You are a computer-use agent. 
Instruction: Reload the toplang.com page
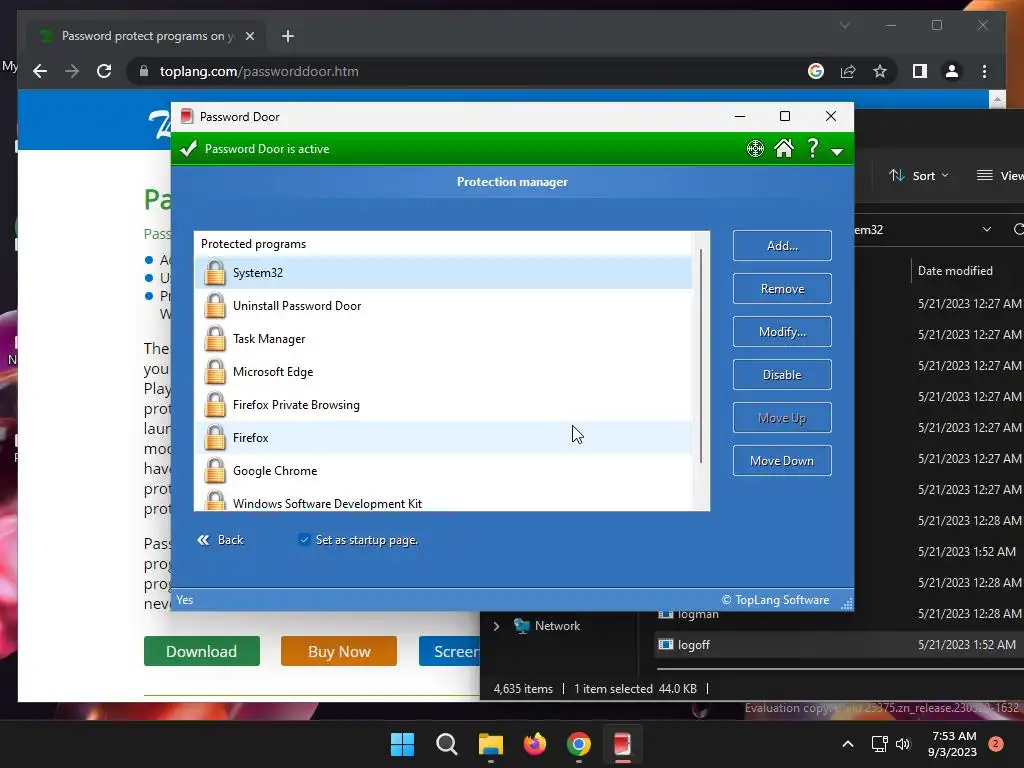coord(104,71)
